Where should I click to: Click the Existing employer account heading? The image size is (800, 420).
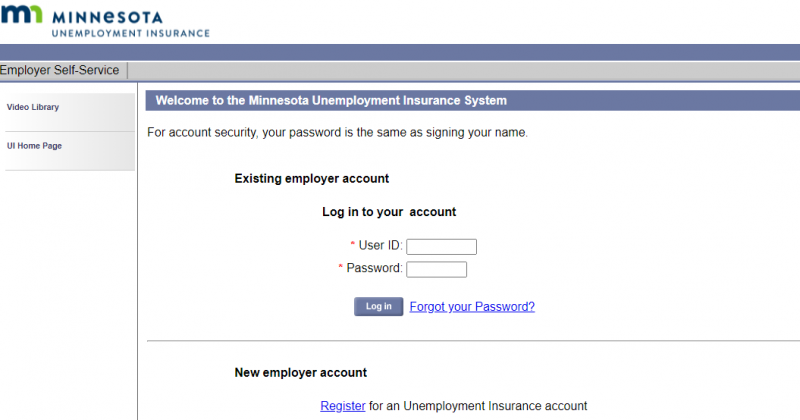[x=311, y=179]
